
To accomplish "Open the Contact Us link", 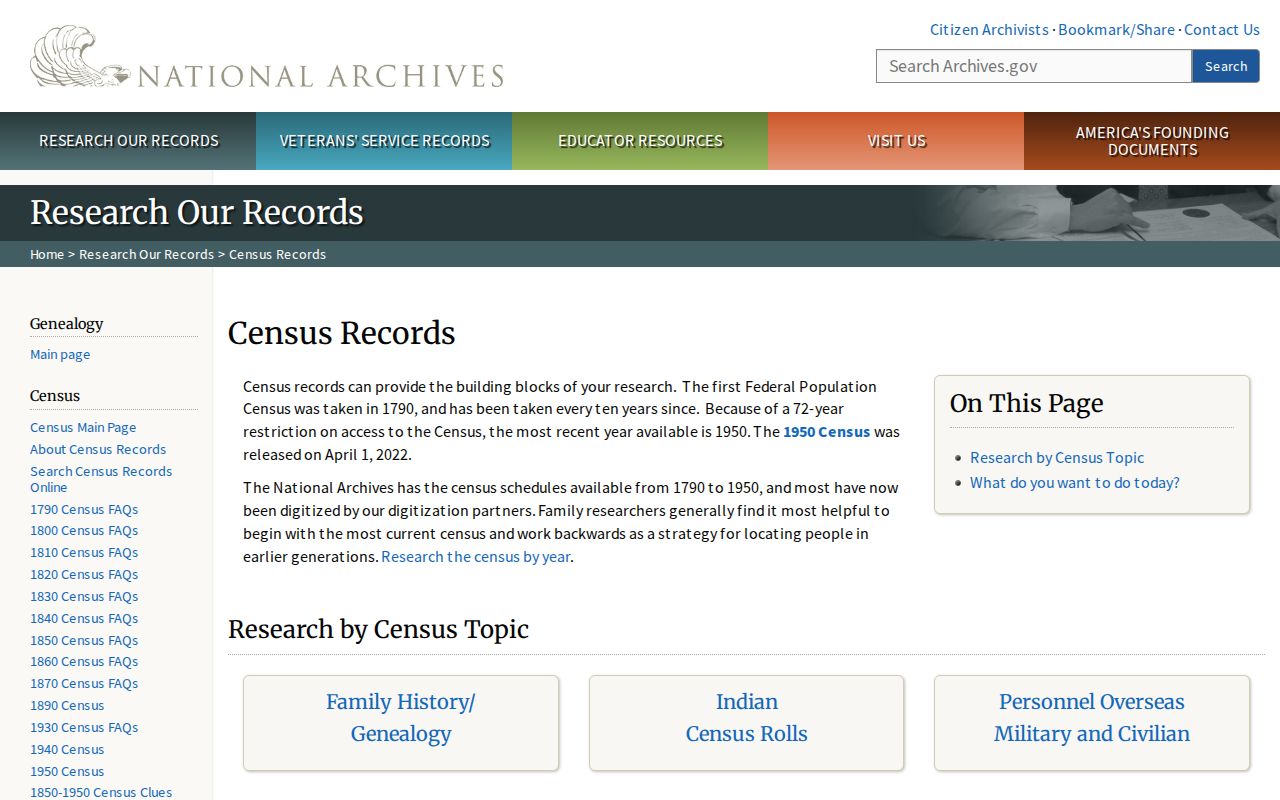I will [1222, 30].
